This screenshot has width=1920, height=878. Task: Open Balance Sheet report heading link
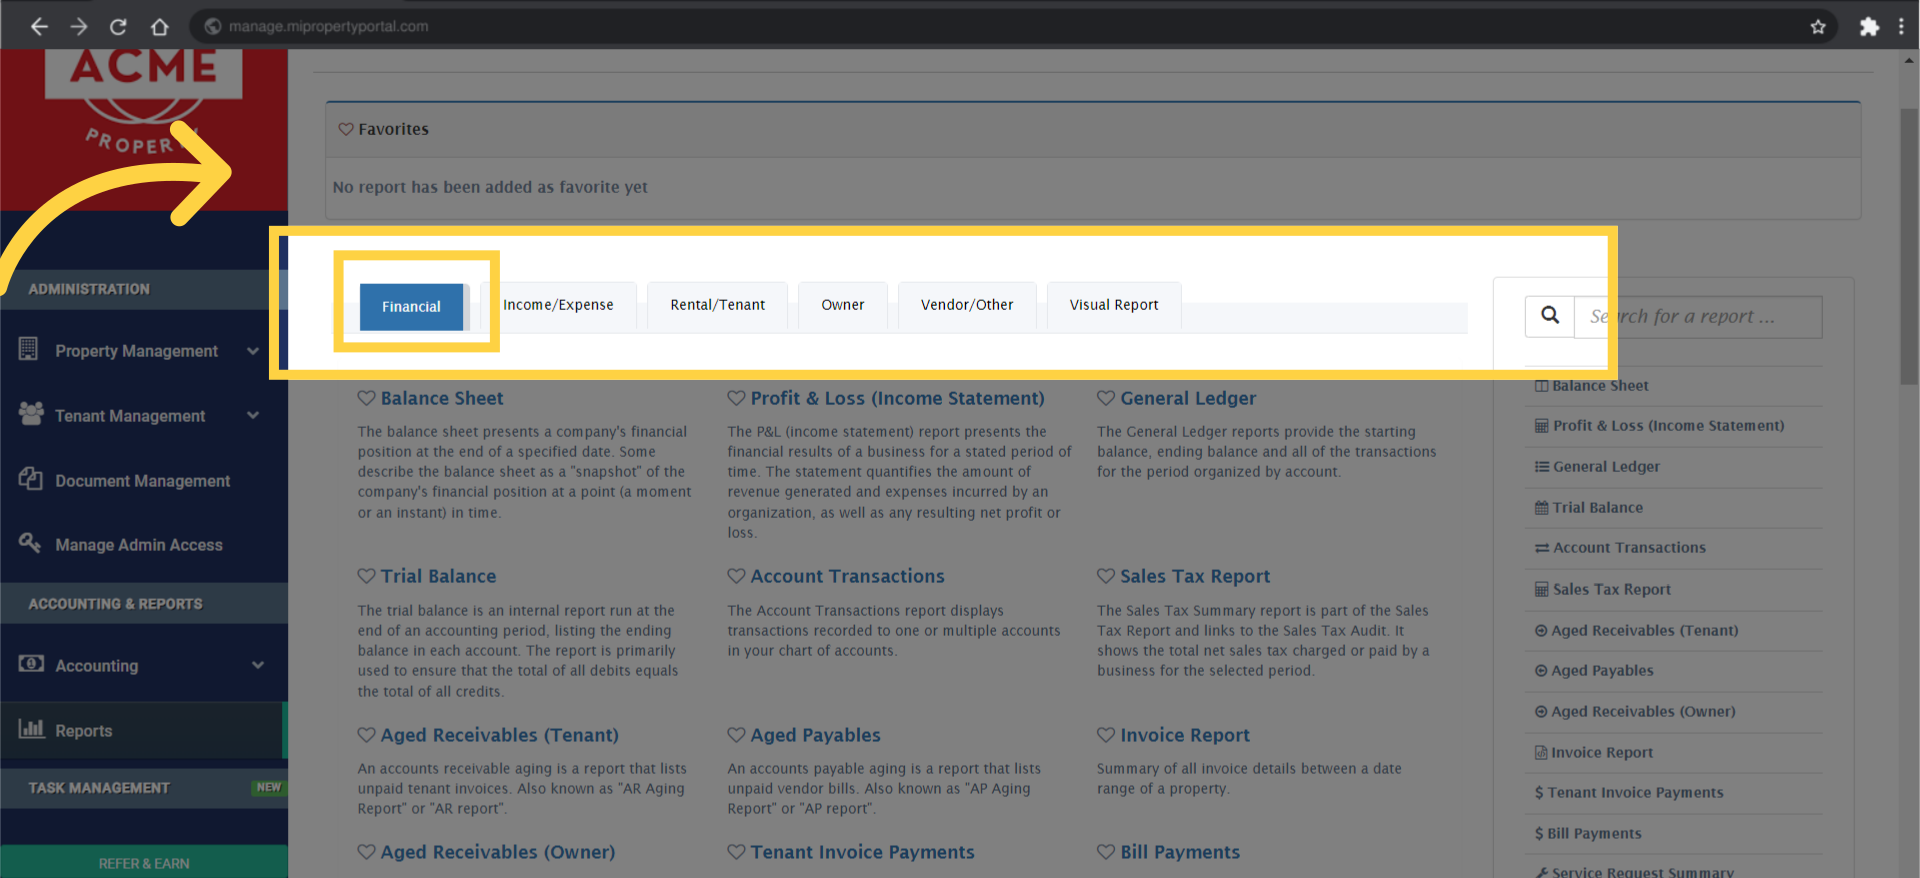(442, 398)
